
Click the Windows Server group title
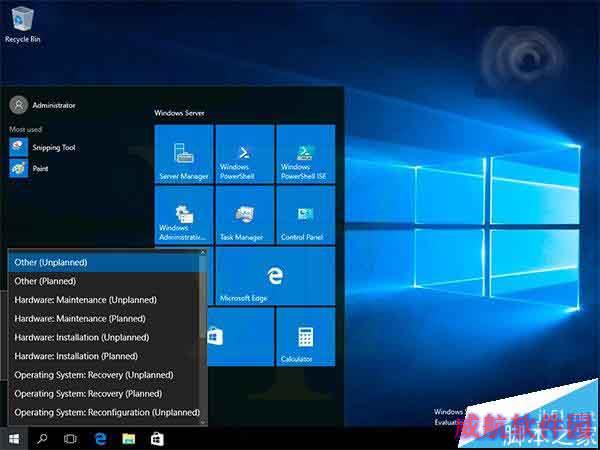[179, 113]
